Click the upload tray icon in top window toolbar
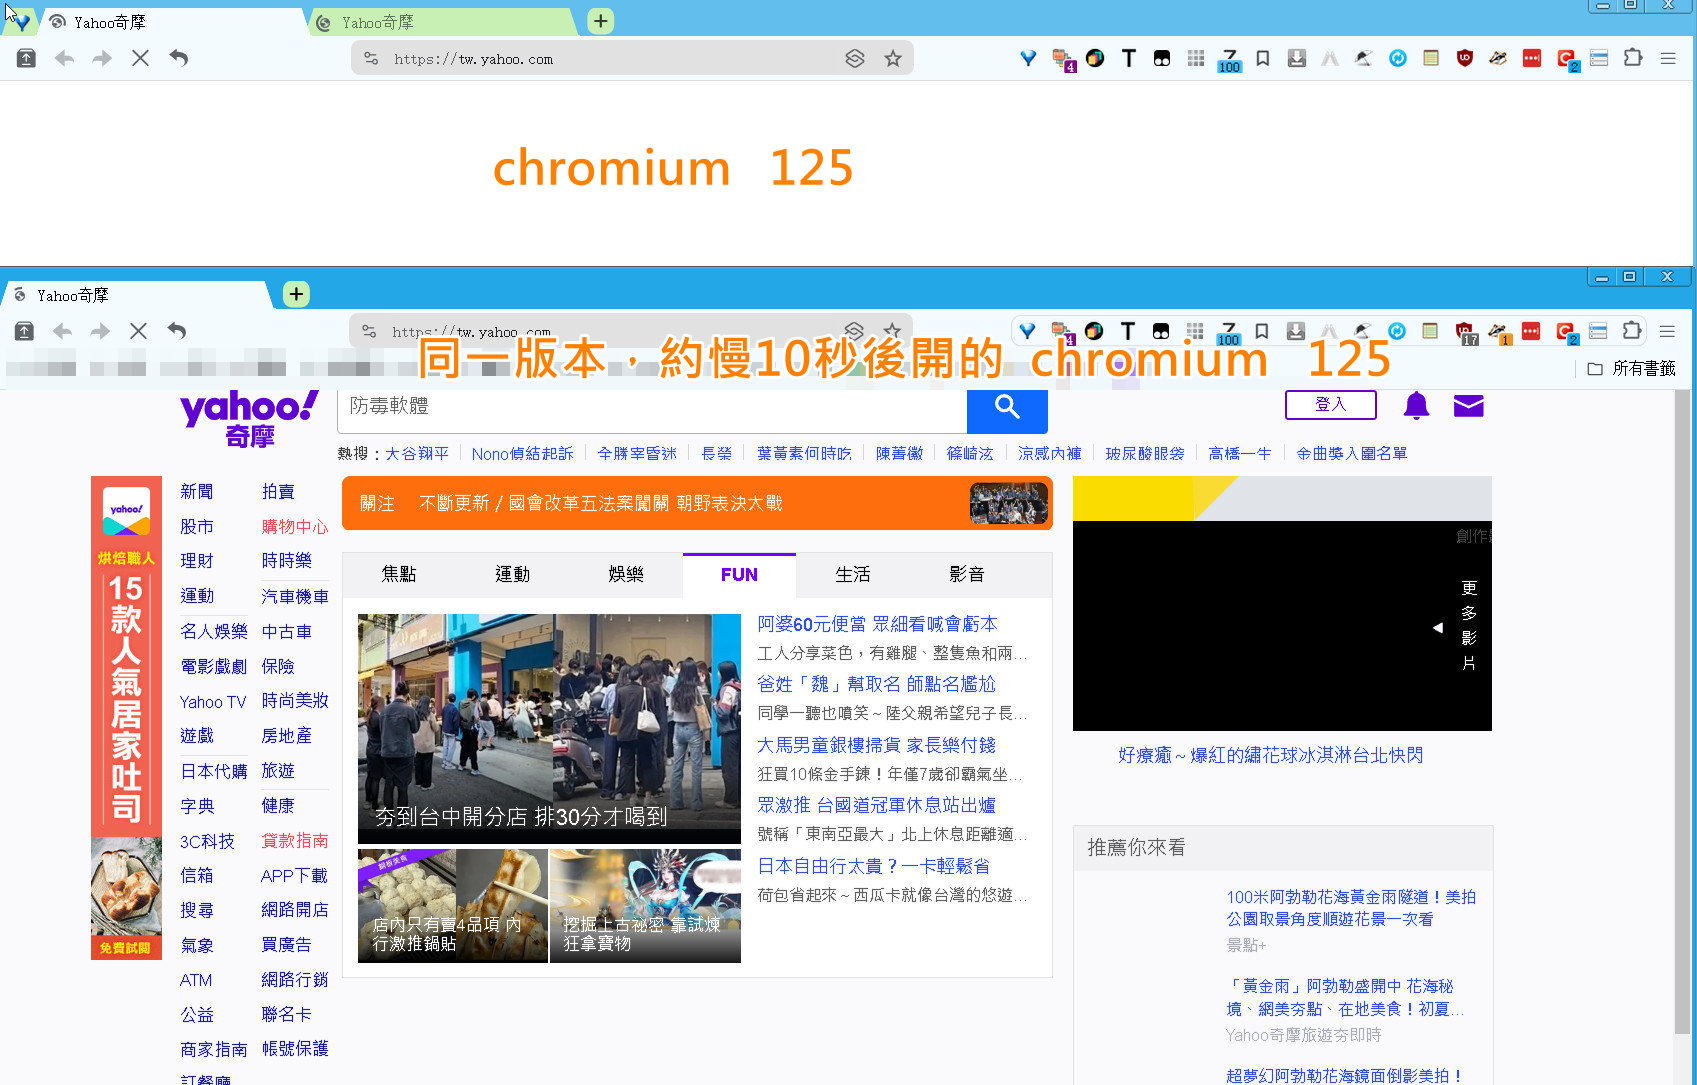This screenshot has width=1697, height=1085. point(26,58)
